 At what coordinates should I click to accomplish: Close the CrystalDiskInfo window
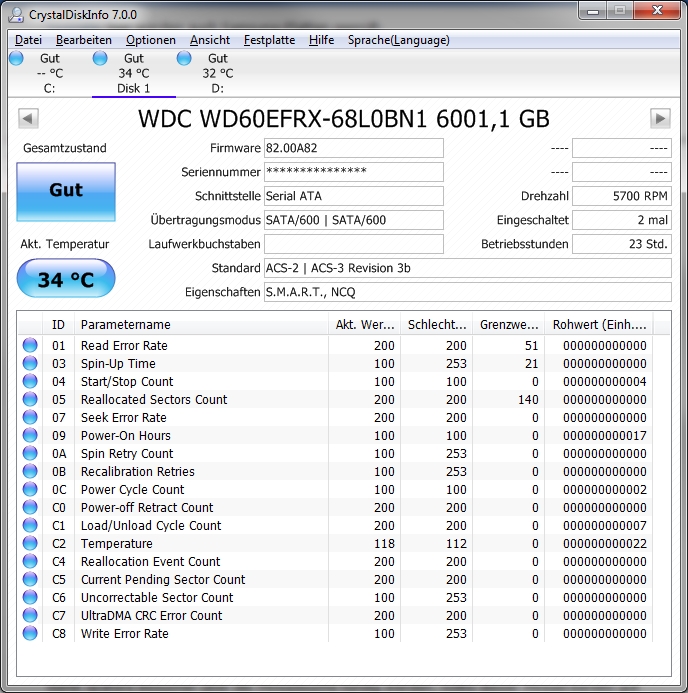657,11
